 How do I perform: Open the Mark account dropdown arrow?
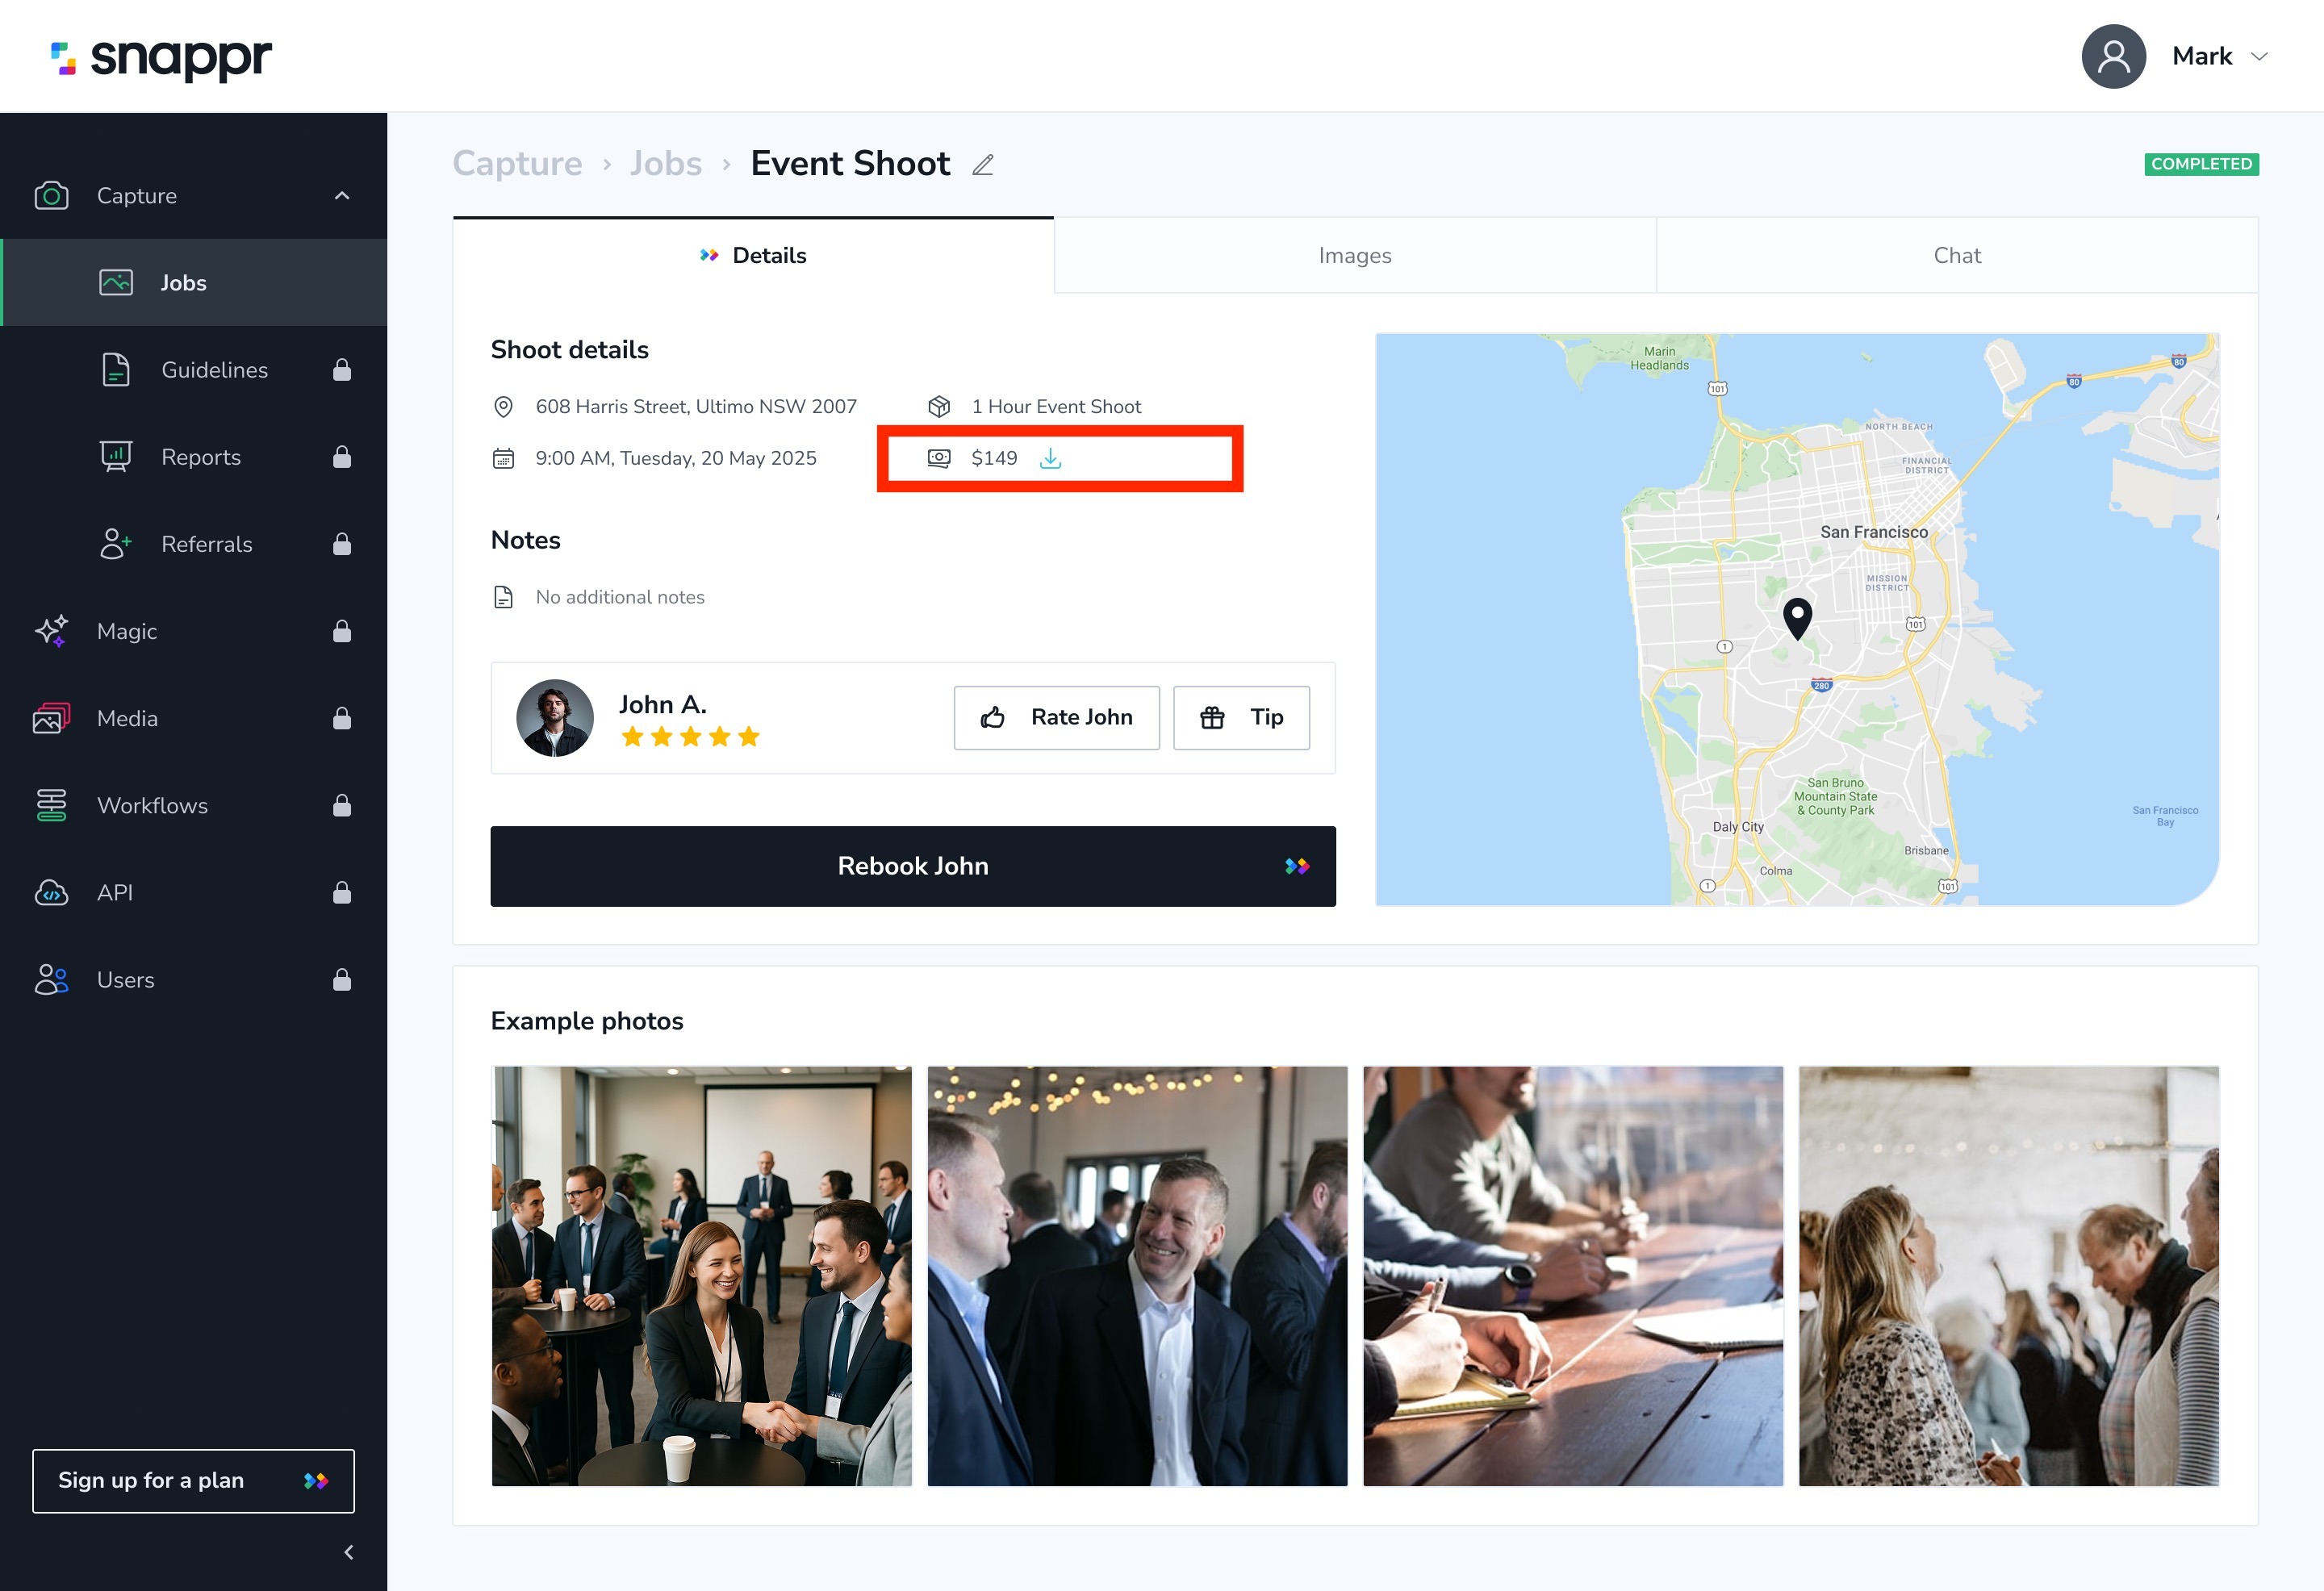pos(2259,57)
